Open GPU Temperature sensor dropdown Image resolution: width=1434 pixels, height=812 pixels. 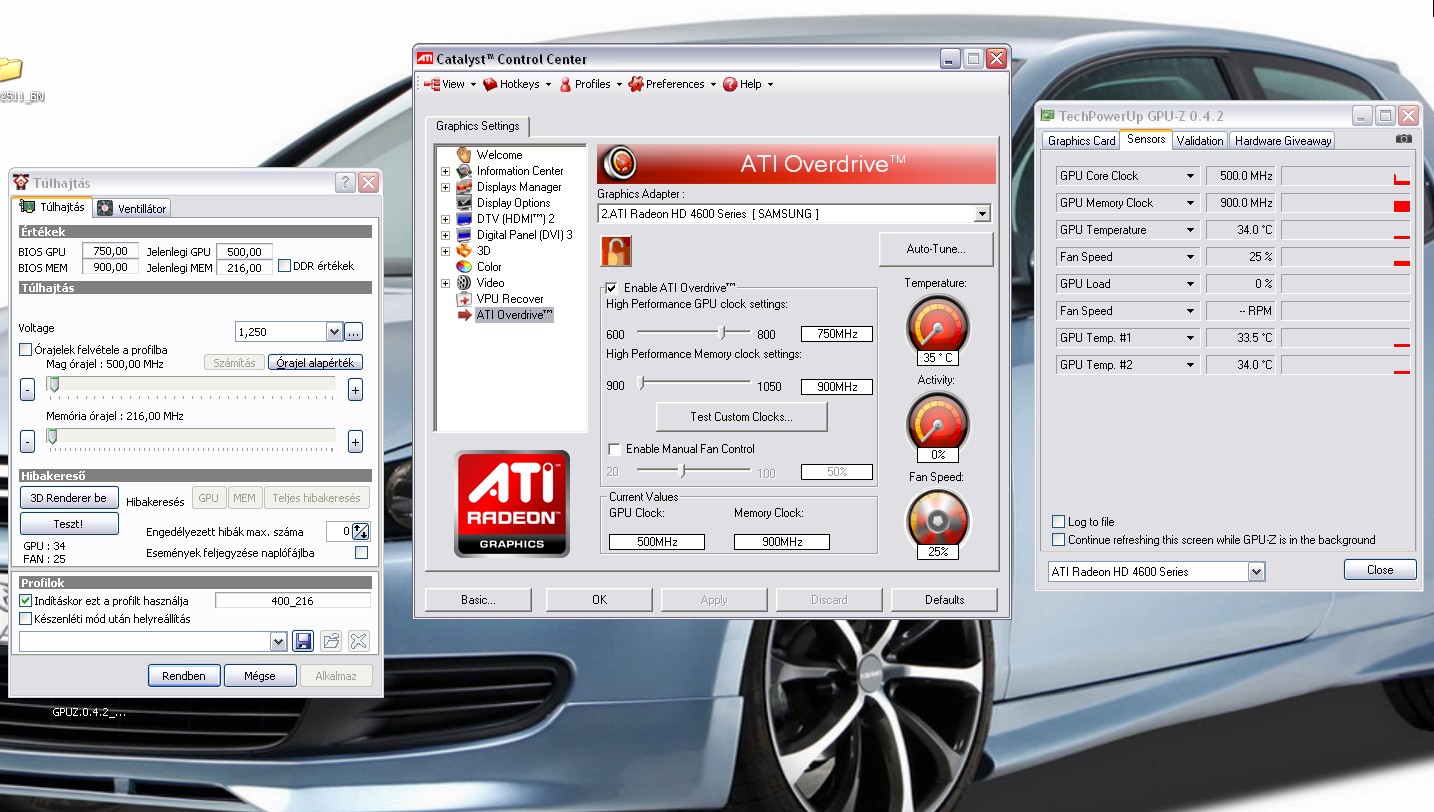[1190, 230]
